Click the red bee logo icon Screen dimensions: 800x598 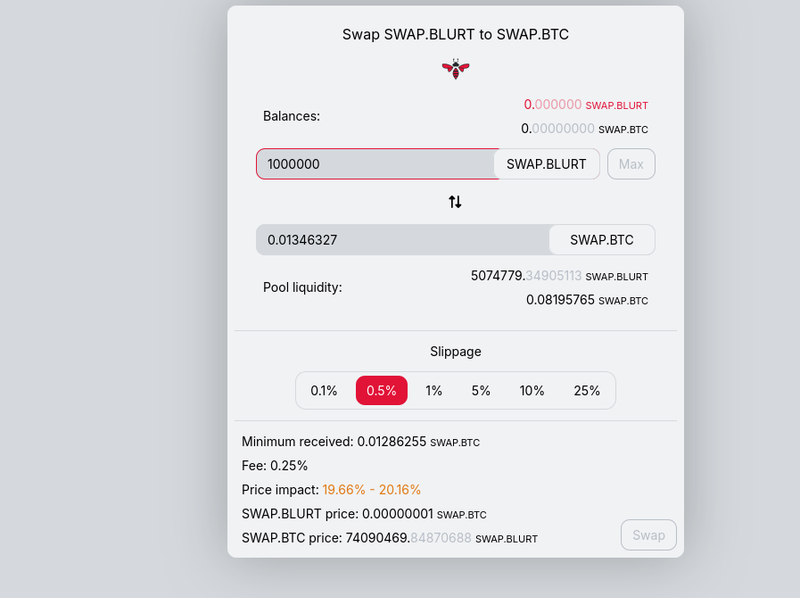coord(455,69)
